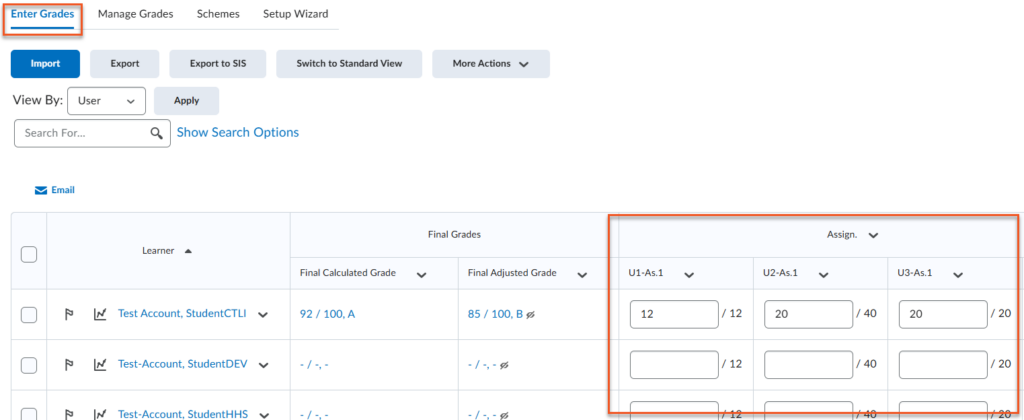Check the box for Test Account, StudentCTLI
Screen dimensions: 1024x420
click(29, 315)
